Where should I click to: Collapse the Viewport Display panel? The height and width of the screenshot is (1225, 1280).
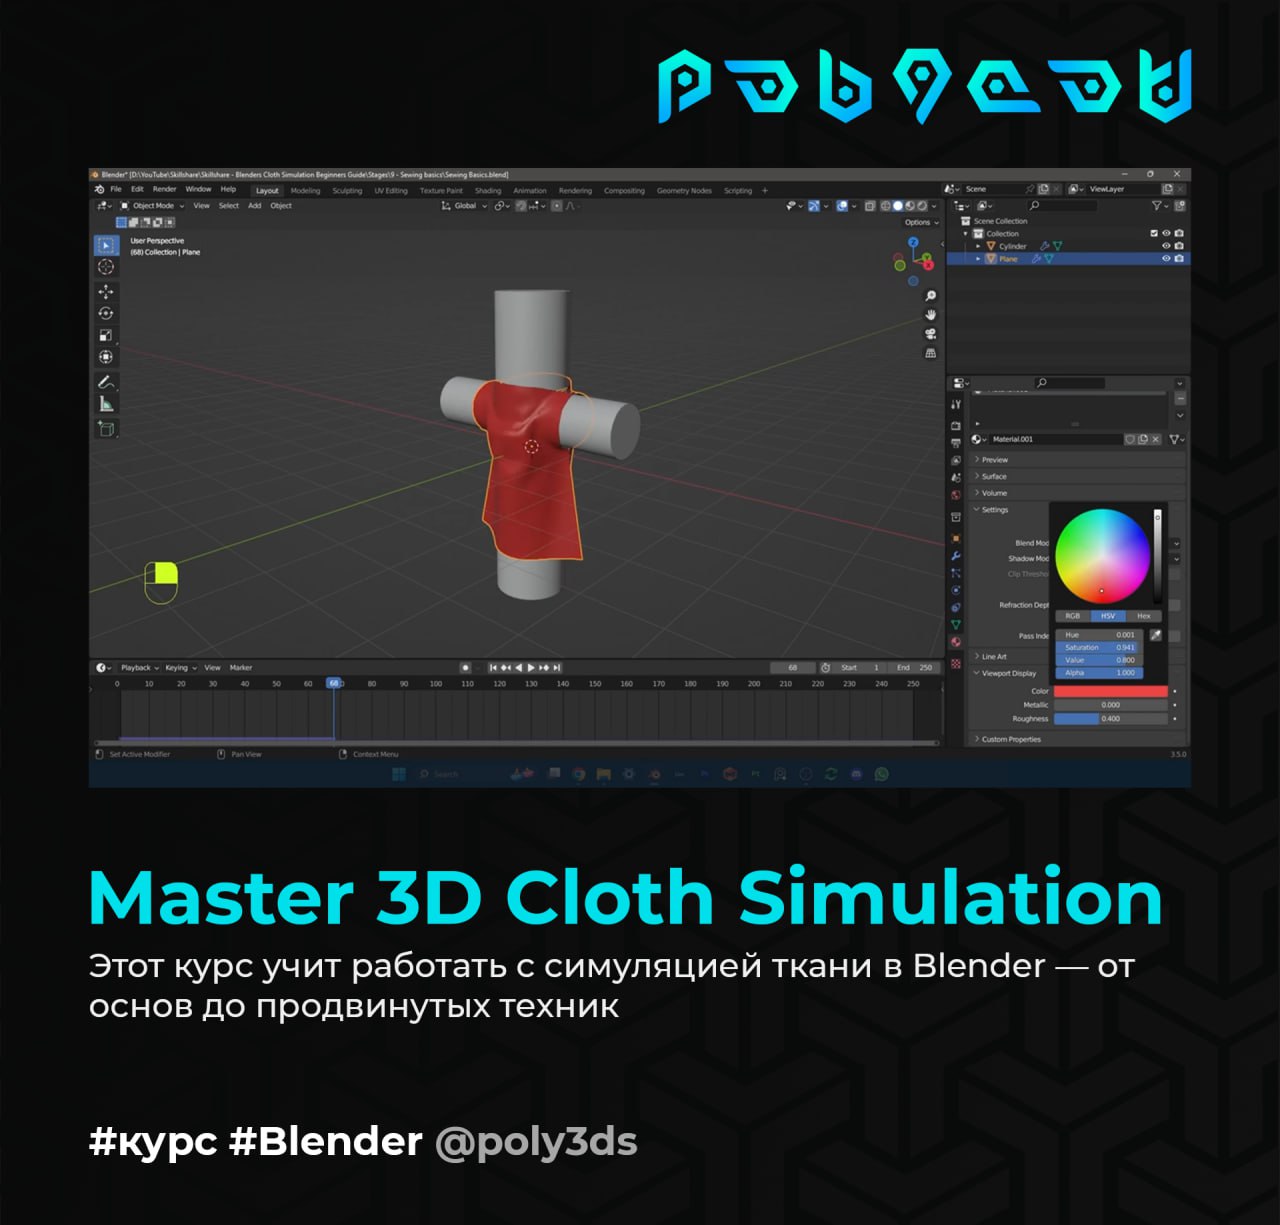pyautogui.click(x=1007, y=674)
